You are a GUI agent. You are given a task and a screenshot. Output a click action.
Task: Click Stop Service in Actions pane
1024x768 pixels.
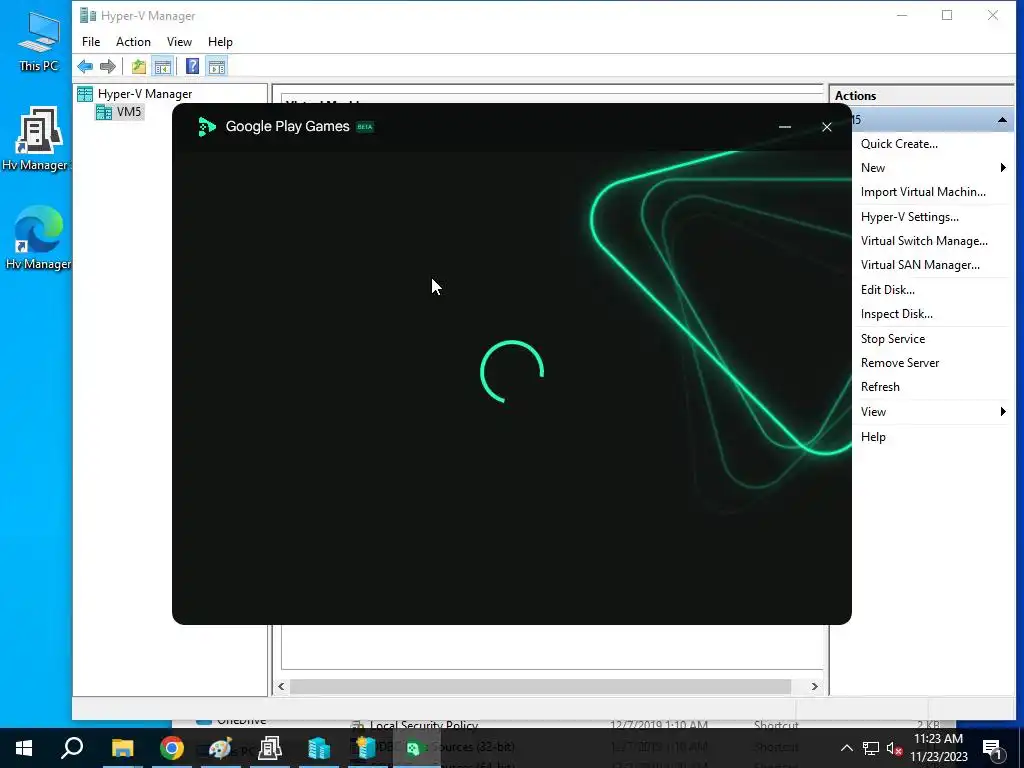892,339
